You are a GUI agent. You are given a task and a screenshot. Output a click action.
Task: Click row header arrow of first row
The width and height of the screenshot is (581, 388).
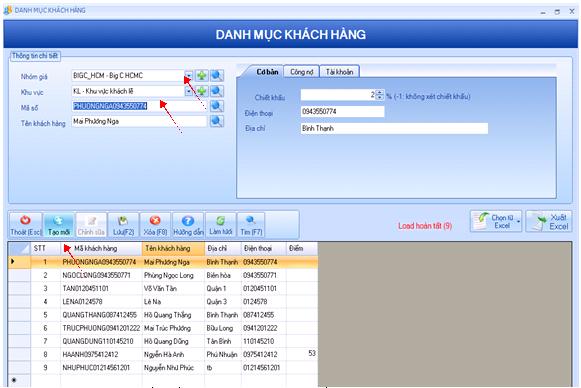click(19, 262)
